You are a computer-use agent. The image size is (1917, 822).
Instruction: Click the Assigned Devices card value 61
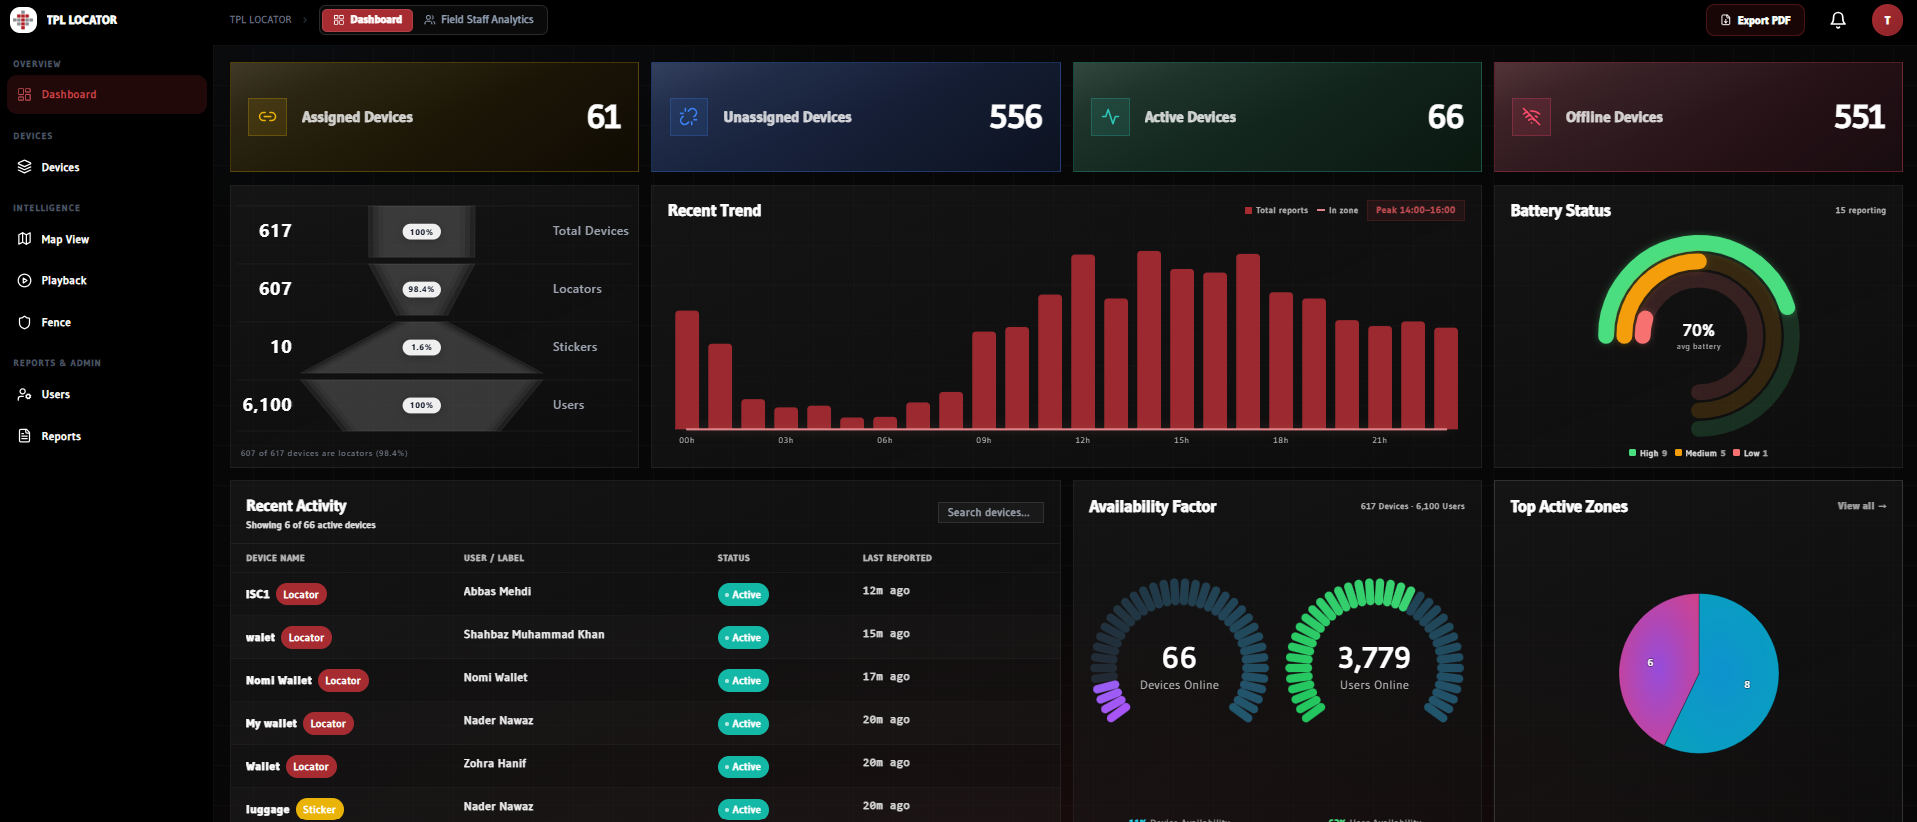click(x=604, y=117)
